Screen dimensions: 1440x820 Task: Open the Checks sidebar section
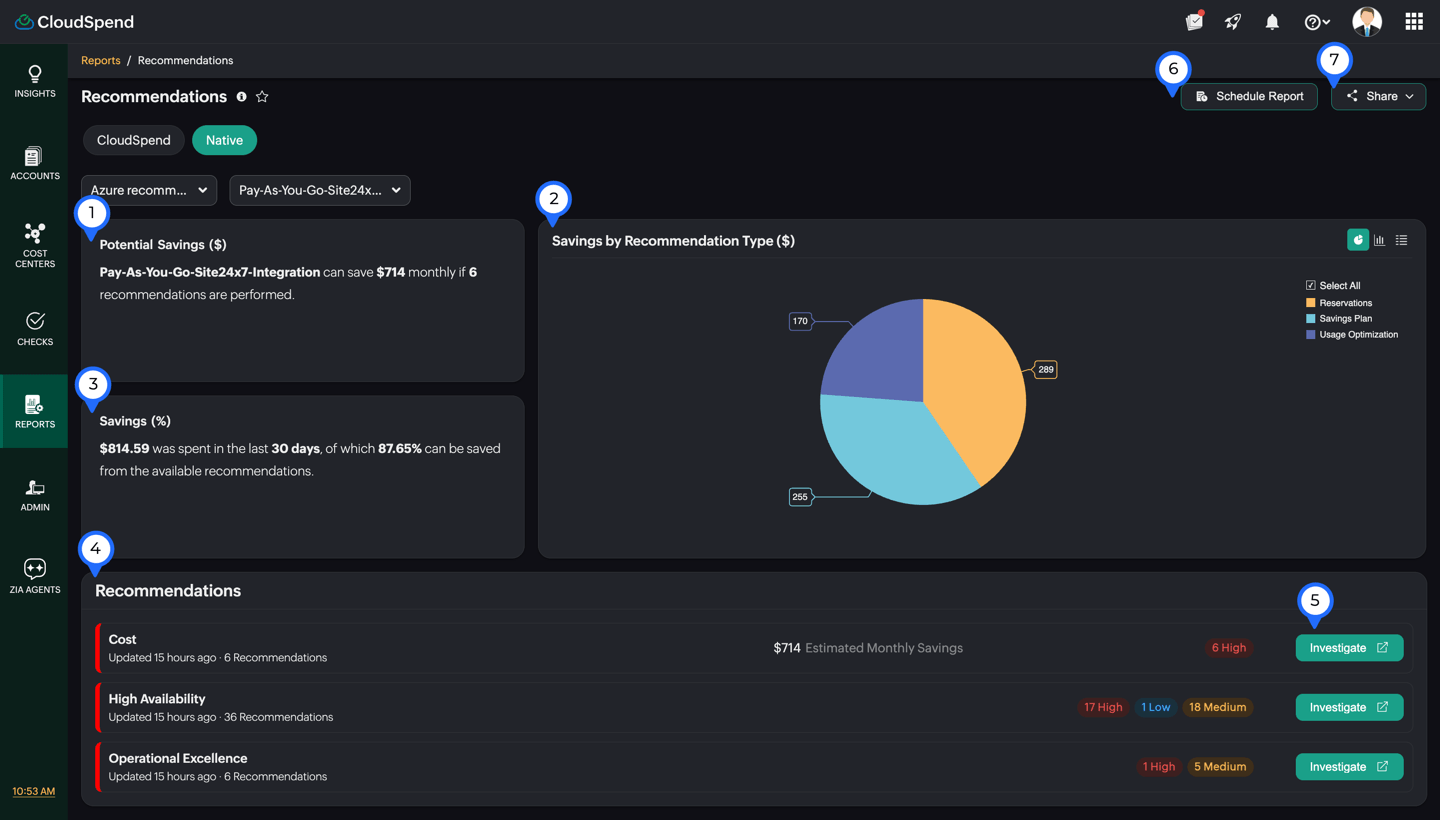click(34, 329)
